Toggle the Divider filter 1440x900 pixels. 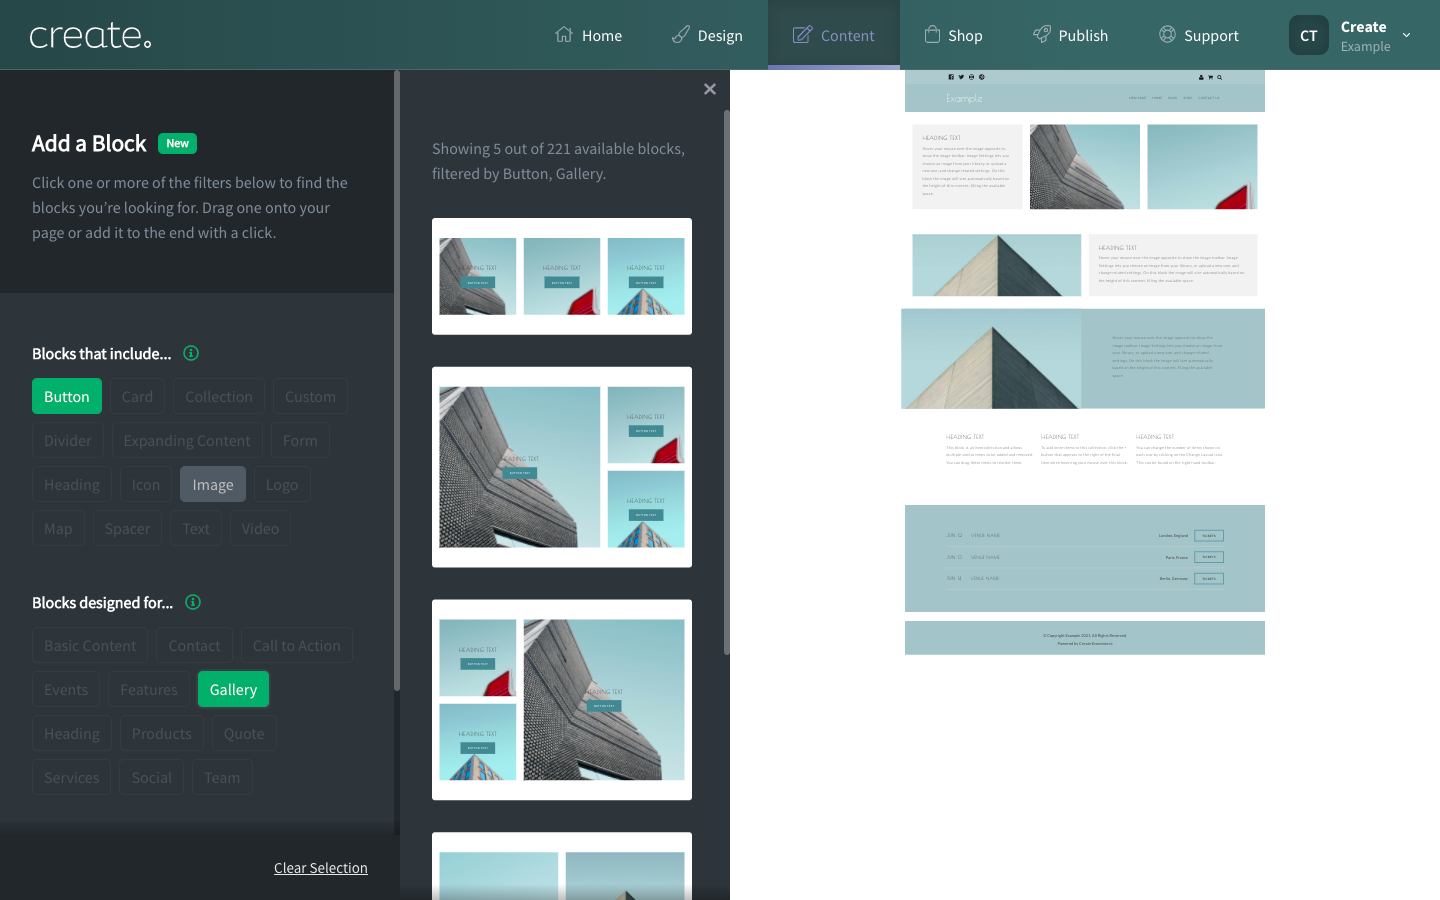(x=68, y=440)
